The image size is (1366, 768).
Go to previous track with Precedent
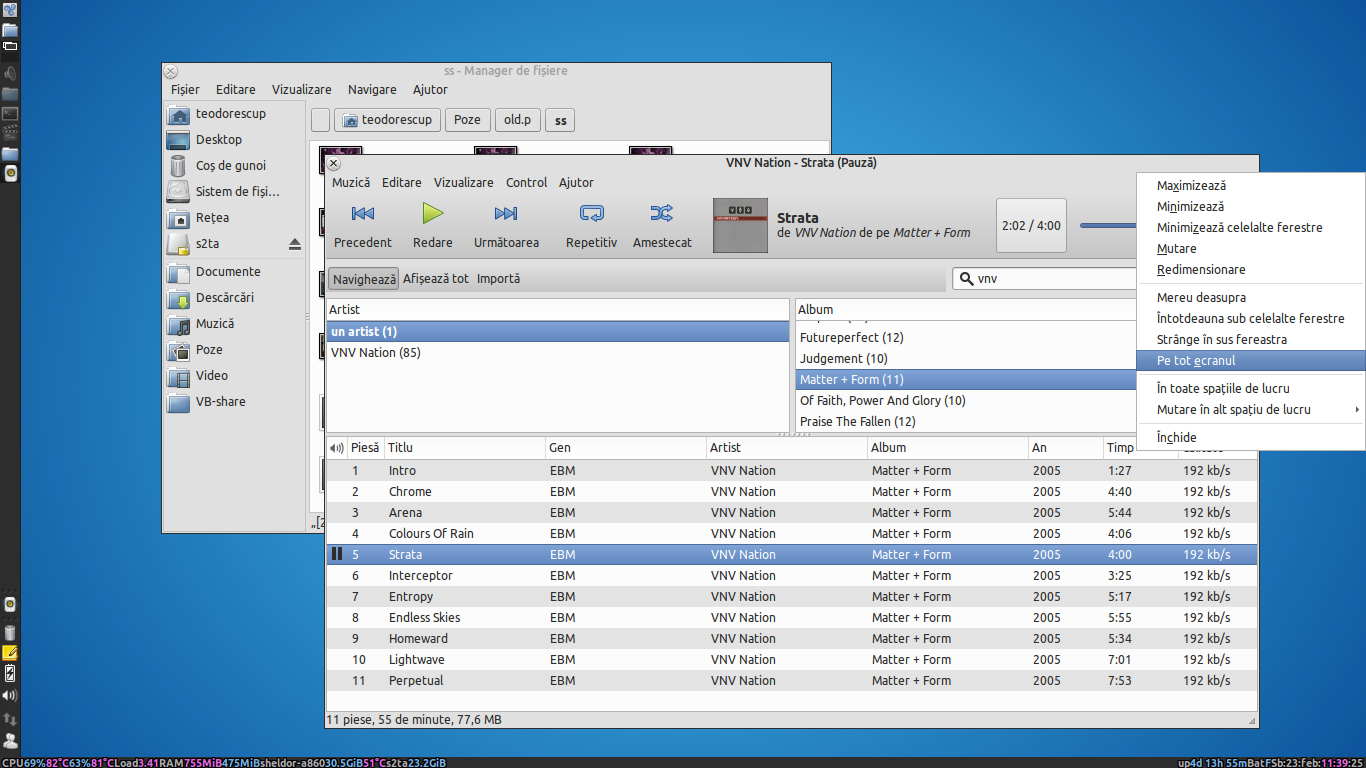pos(363,225)
